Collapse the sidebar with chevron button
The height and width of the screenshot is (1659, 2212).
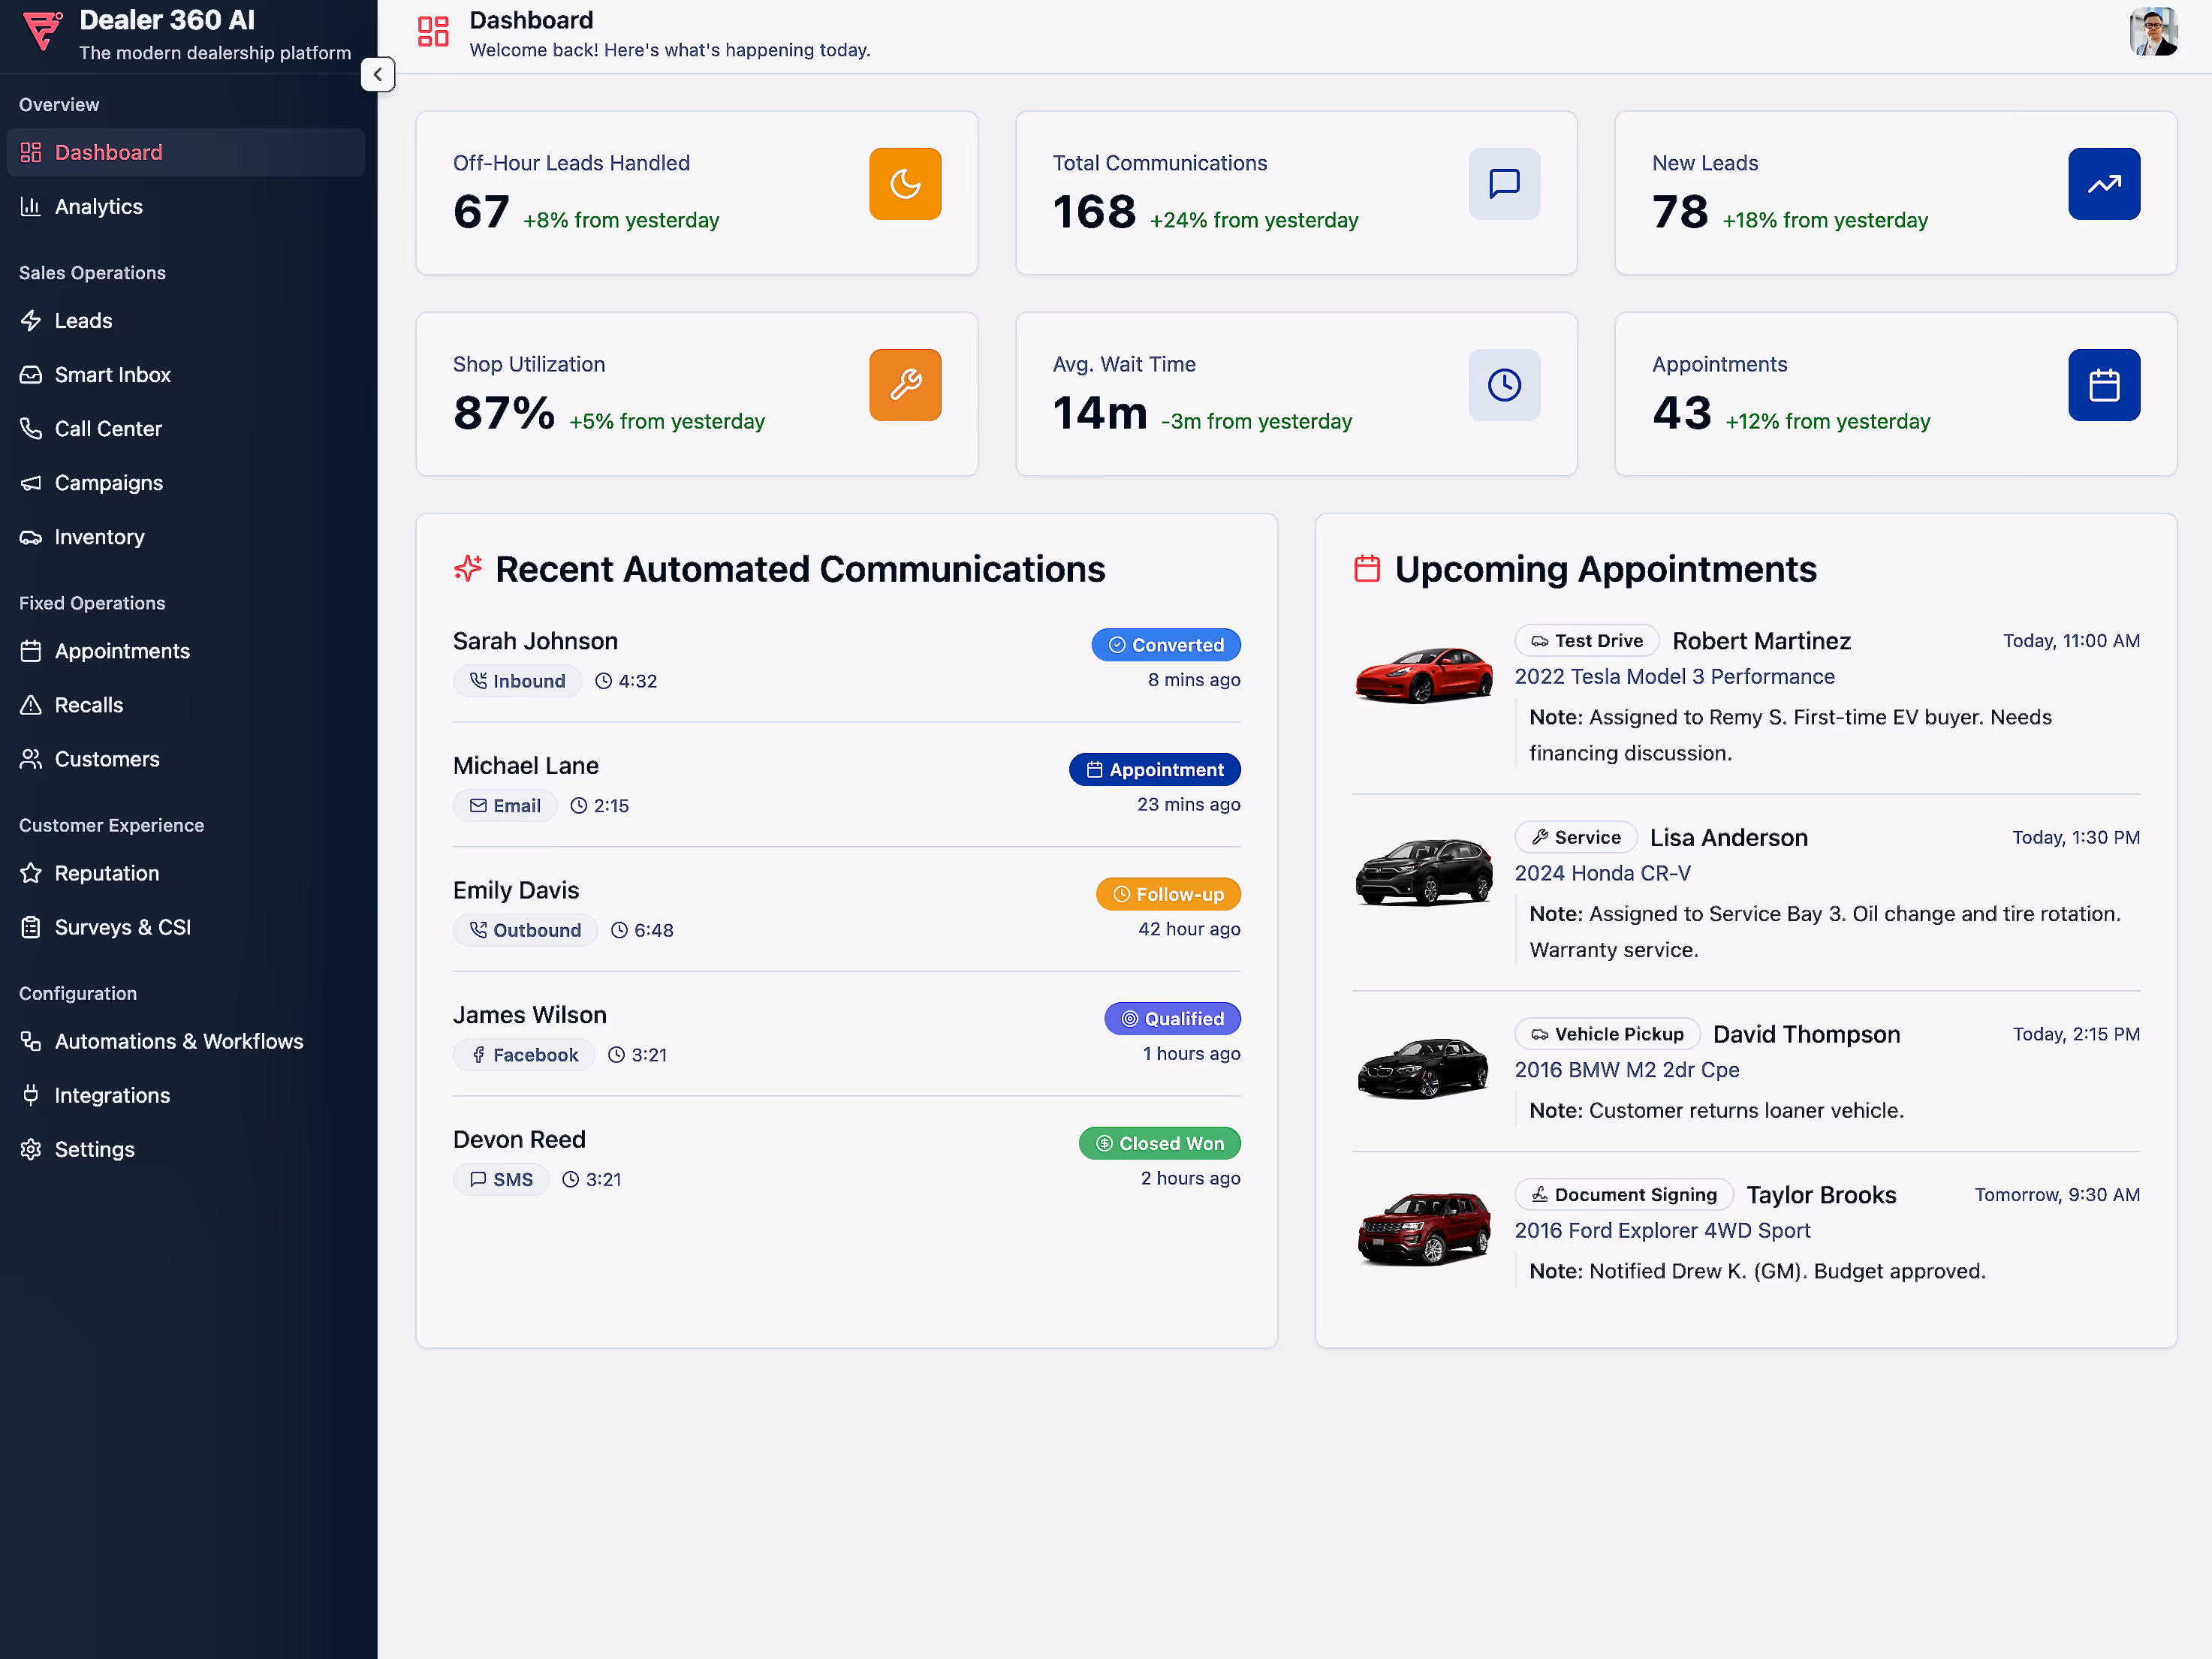click(377, 74)
